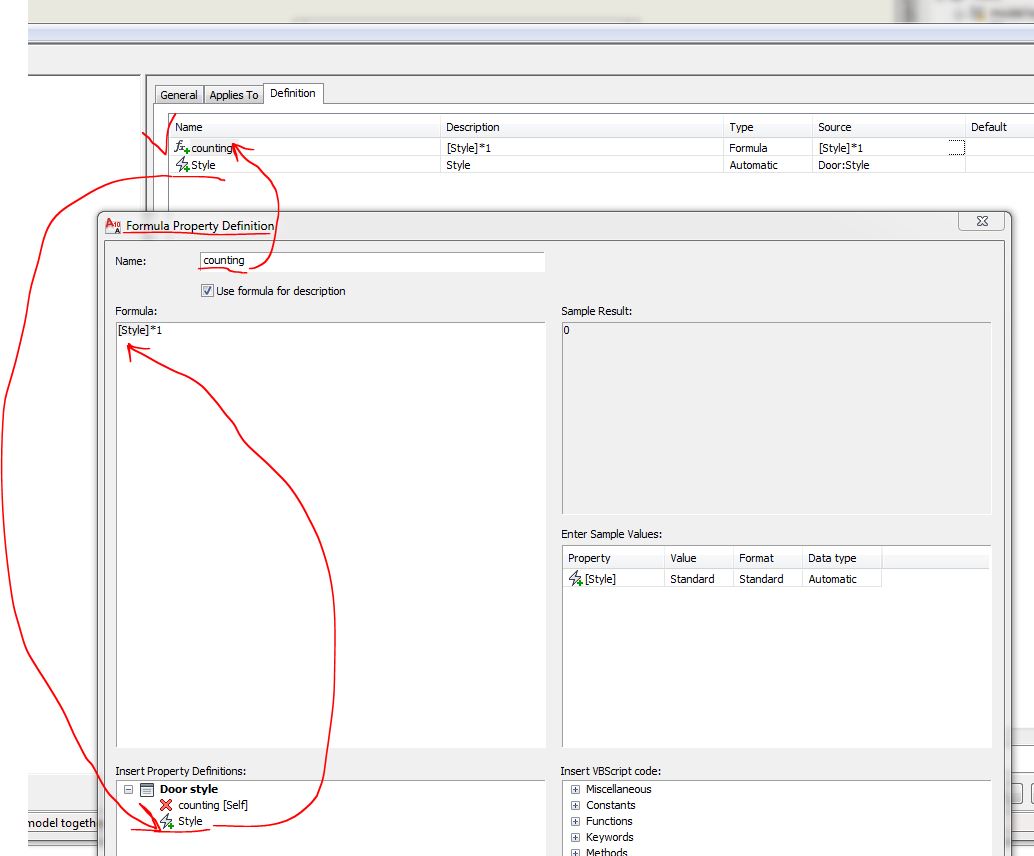Click the [Style] property icon in Sample Values
Viewport: 1034px width, 856px height.
click(x=577, y=578)
